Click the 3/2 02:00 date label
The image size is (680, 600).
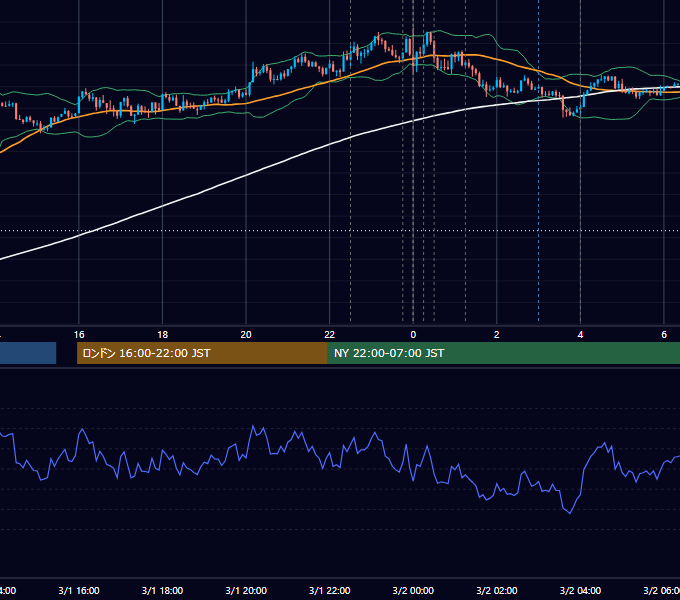pos(497,590)
